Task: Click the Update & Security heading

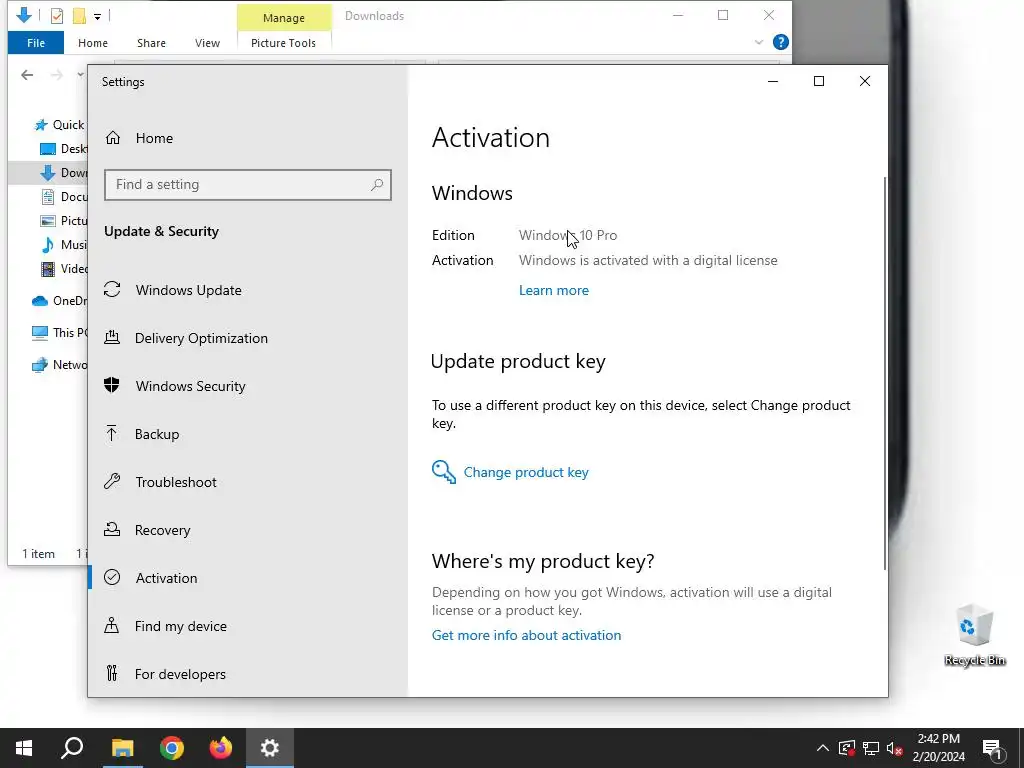Action: [161, 231]
